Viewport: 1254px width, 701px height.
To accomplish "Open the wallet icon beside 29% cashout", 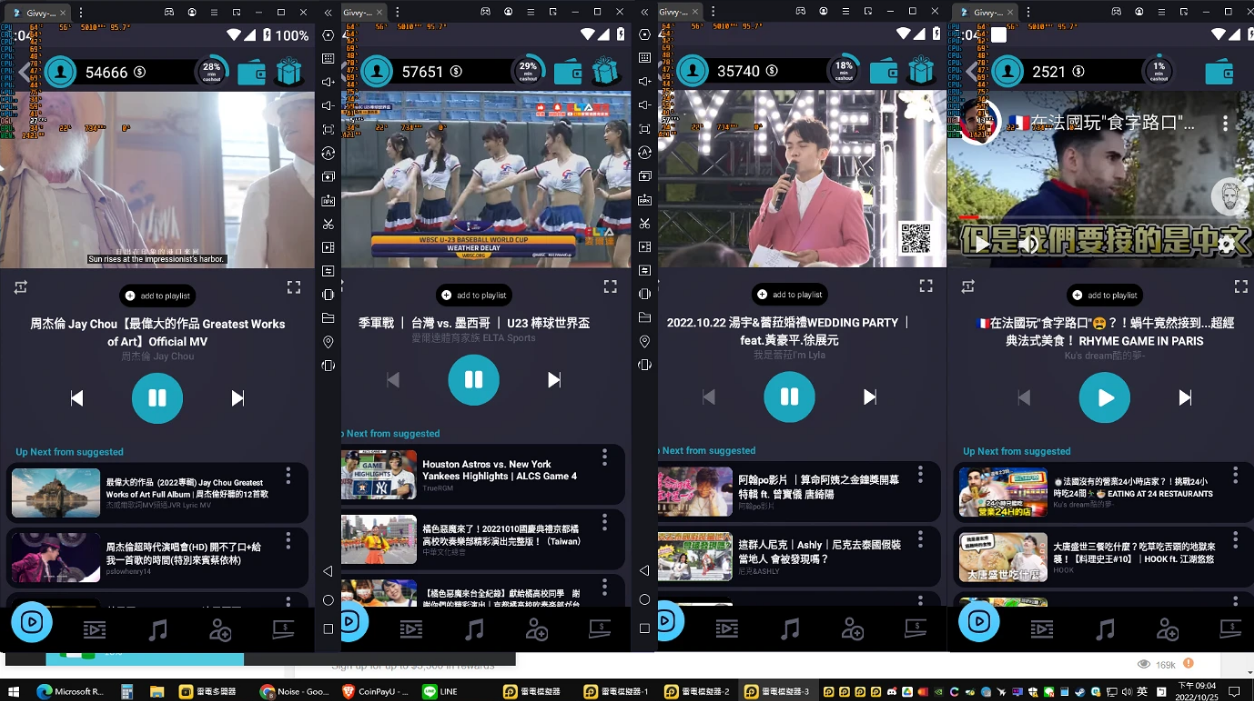I will pyautogui.click(x=568, y=72).
